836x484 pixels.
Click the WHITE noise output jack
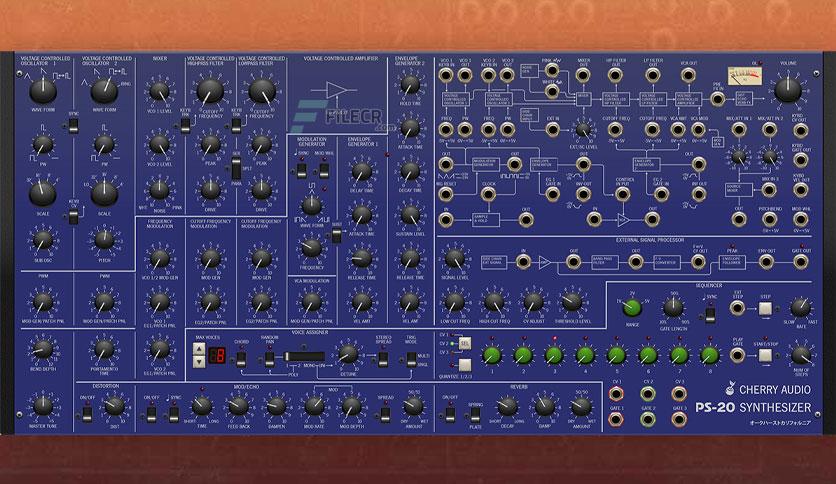tap(552, 92)
